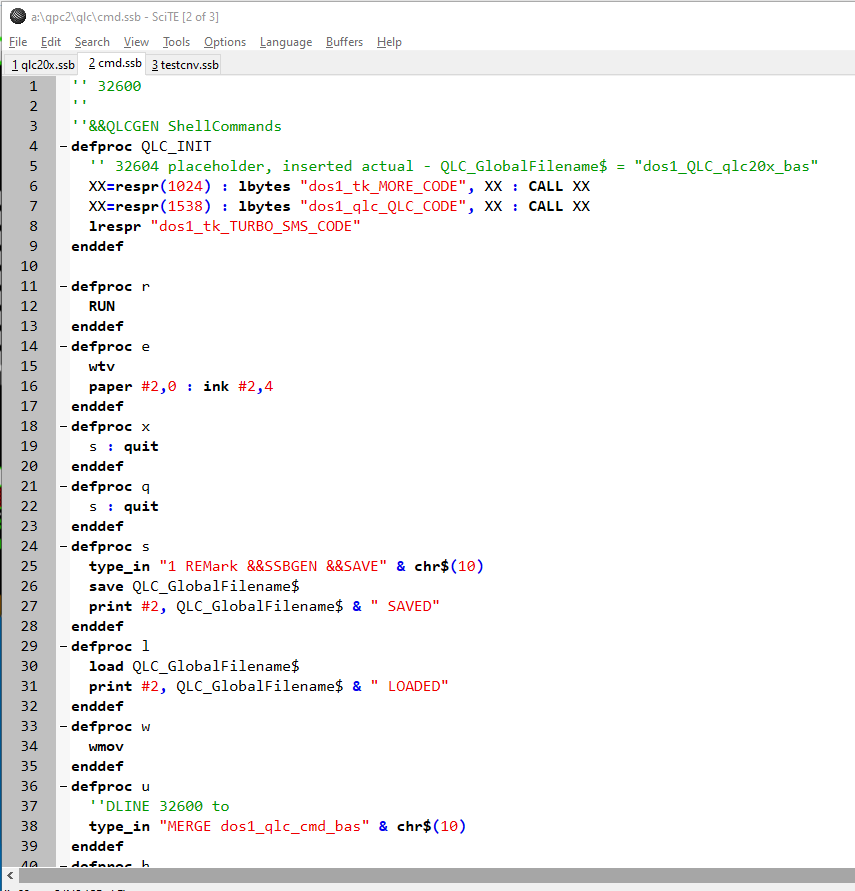The height and width of the screenshot is (891, 855).
Task: Click line number 39 in the margin
Action: tap(29, 847)
